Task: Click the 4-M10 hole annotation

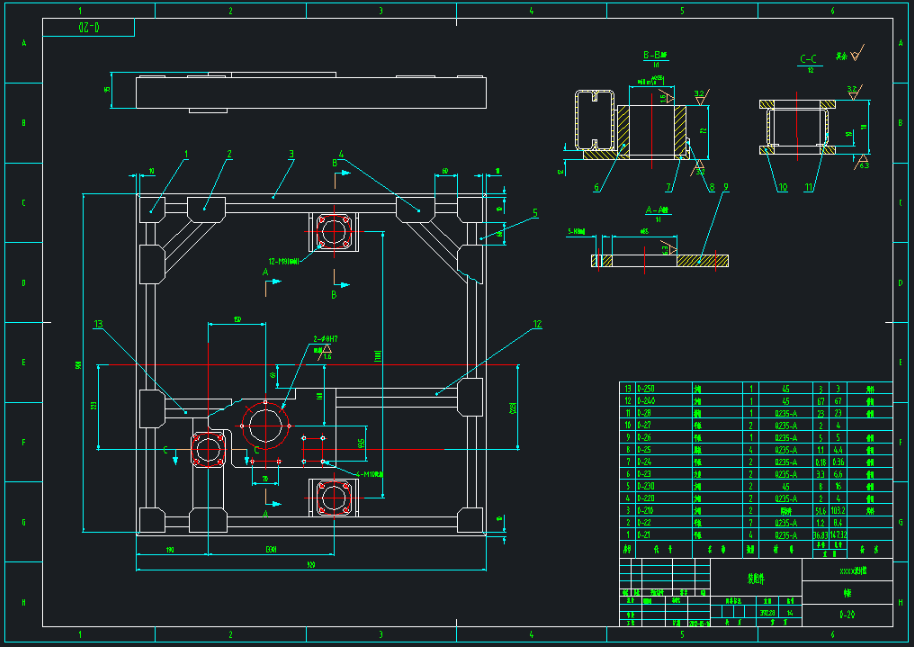Action: pyautogui.click(x=370, y=474)
